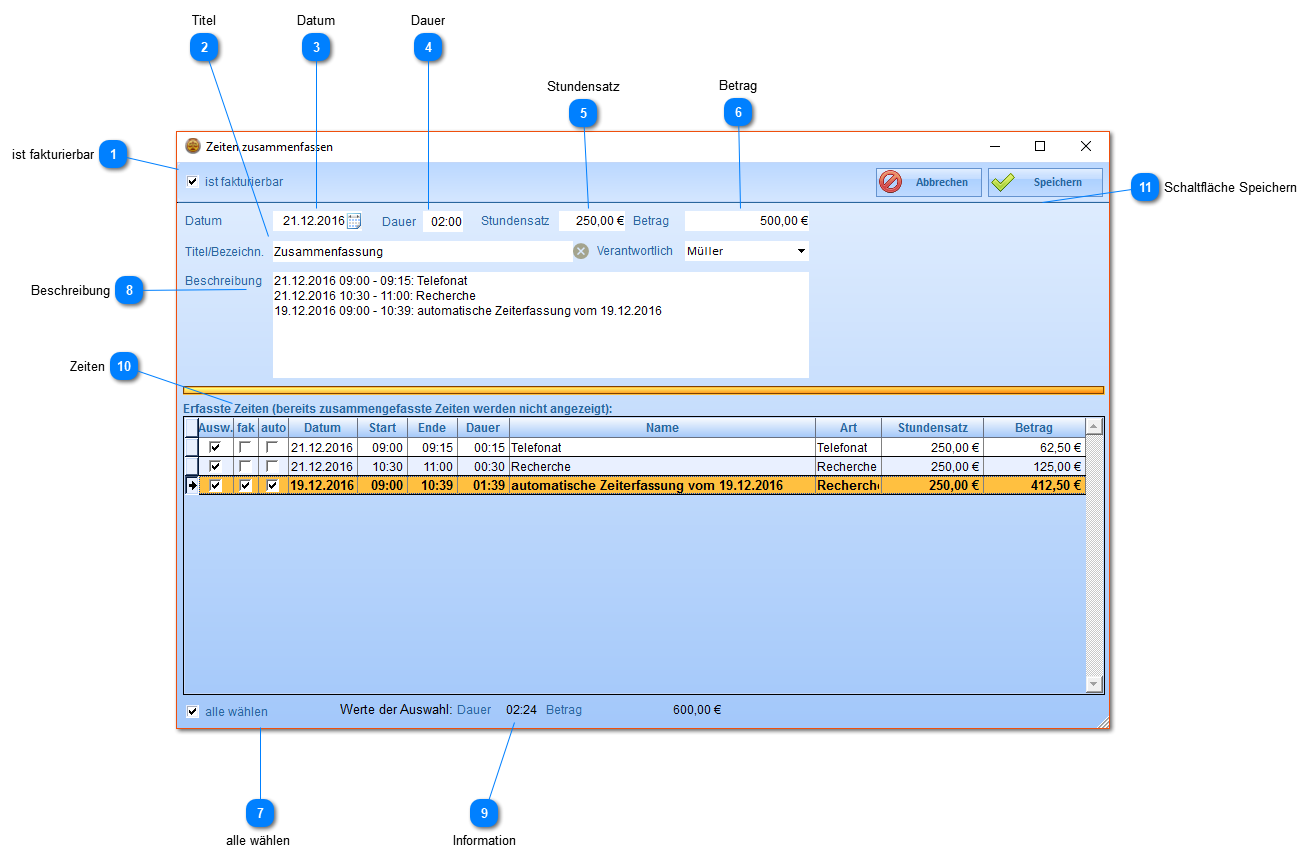
Task: Click the 19.12.2016 date cell
Action: (322, 485)
